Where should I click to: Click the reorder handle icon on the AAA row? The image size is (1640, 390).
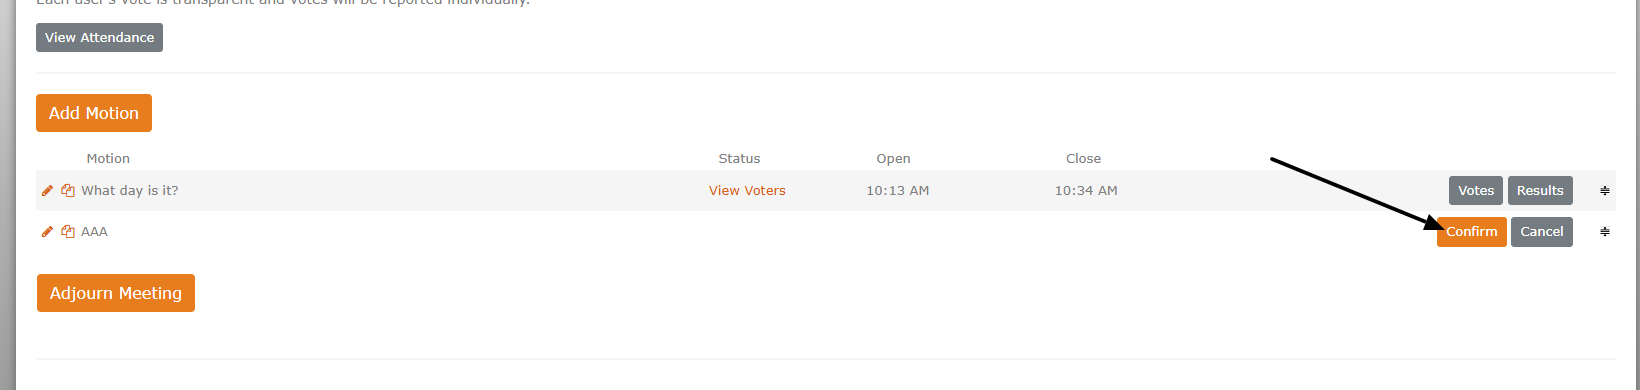pyautogui.click(x=1604, y=231)
